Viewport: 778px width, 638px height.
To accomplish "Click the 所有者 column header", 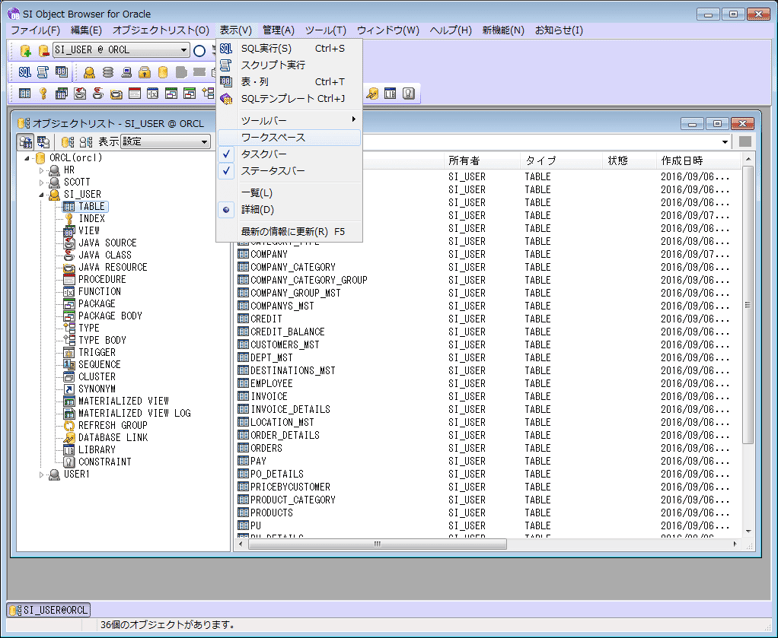I will tap(464, 160).
